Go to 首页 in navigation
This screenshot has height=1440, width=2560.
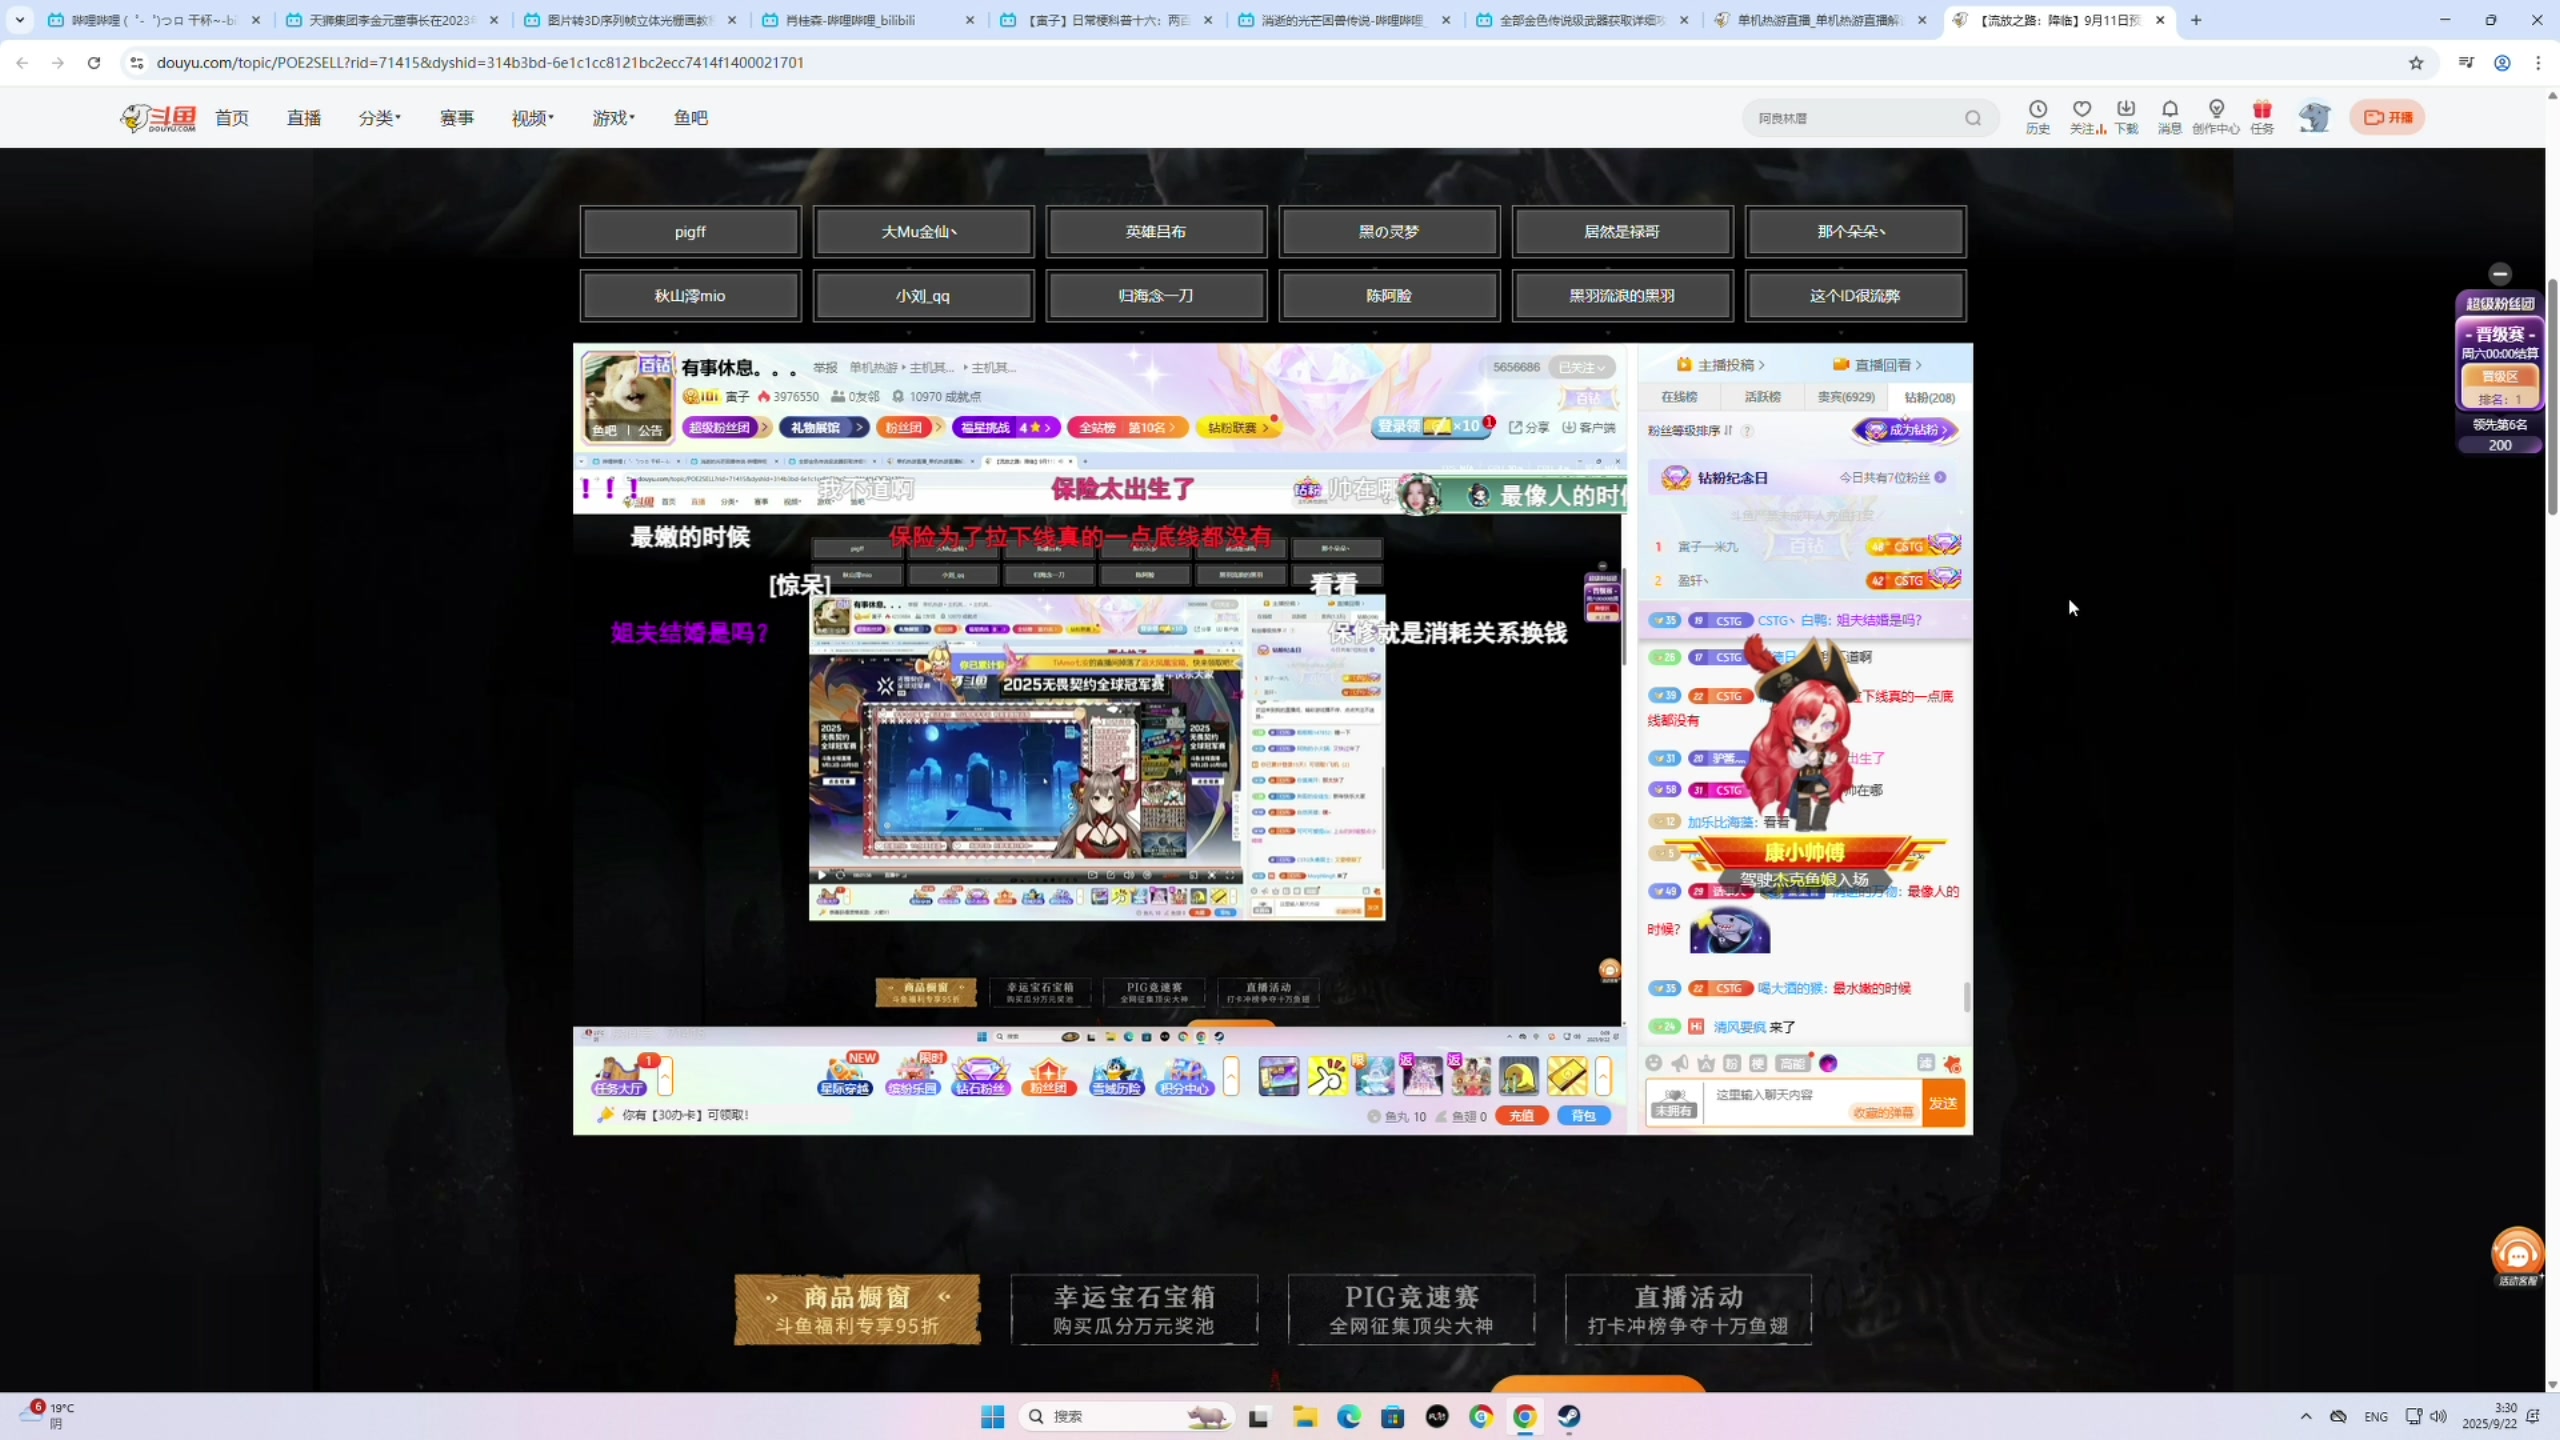[232, 118]
